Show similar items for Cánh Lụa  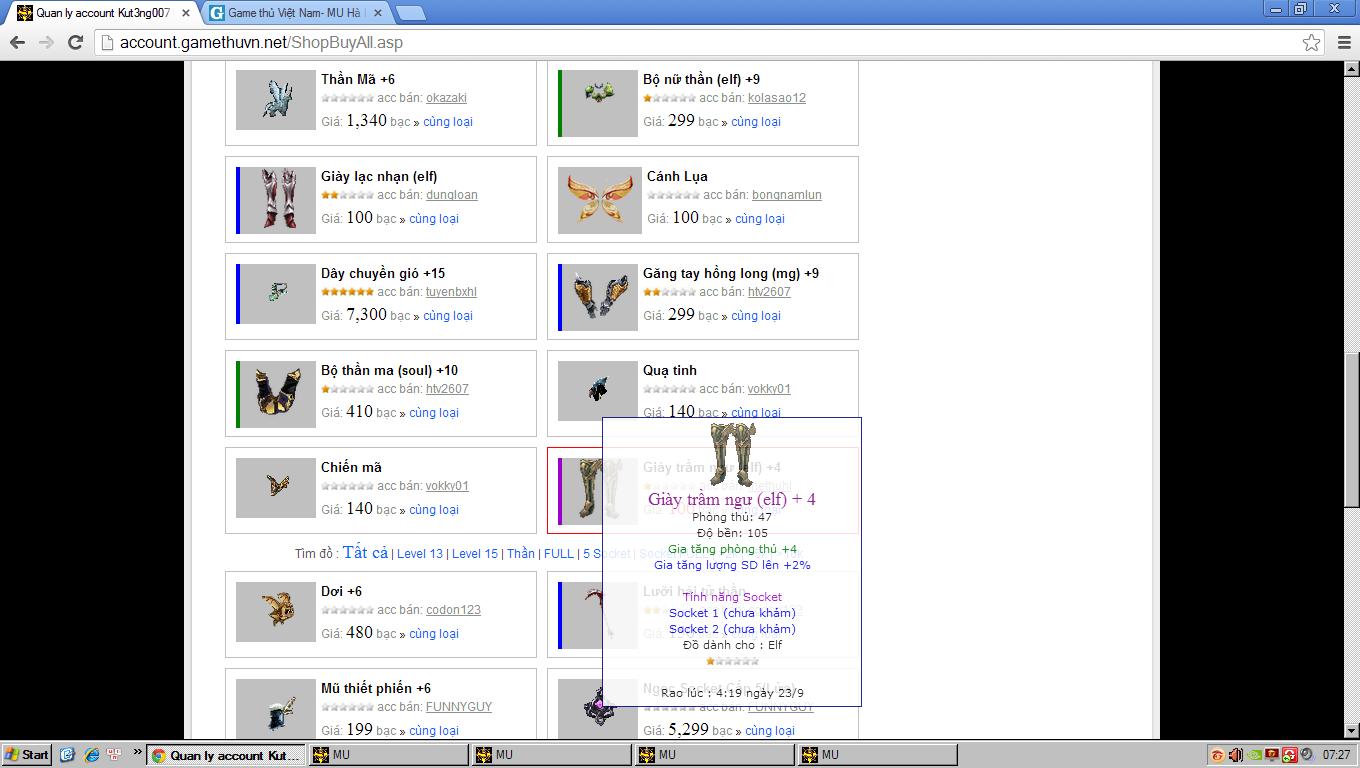[x=760, y=219]
